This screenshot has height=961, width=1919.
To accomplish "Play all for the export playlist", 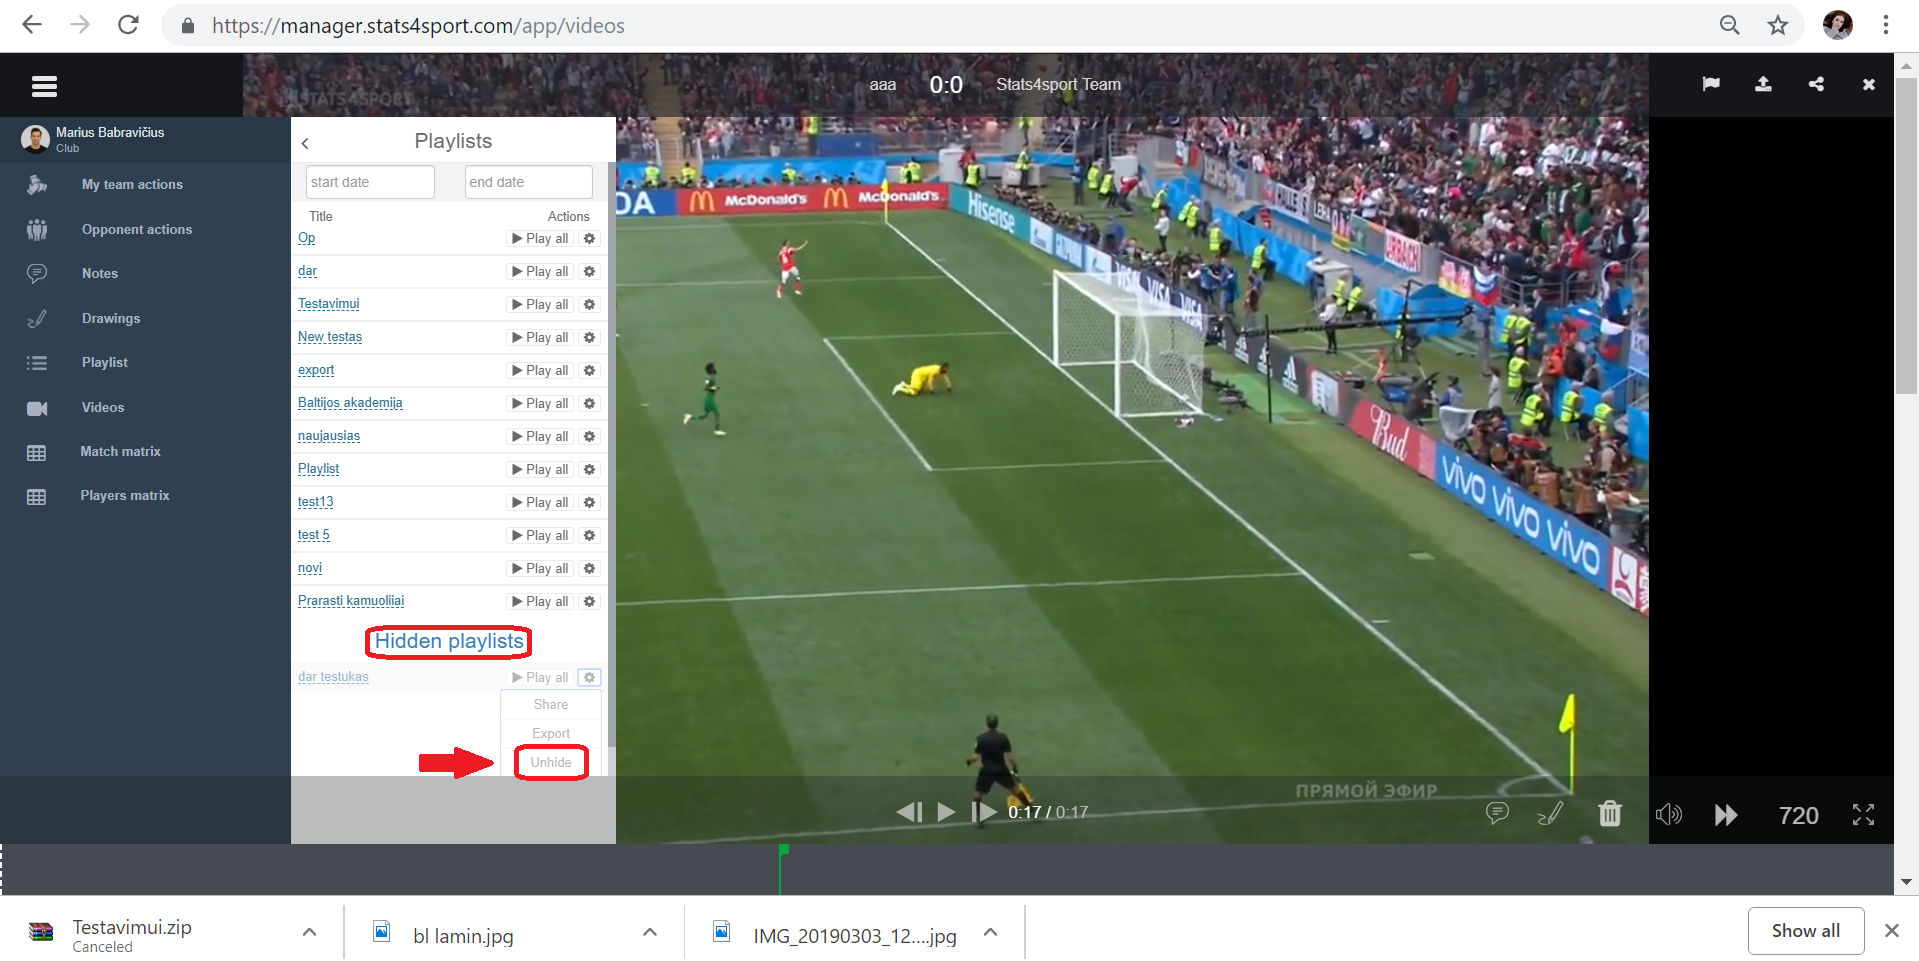I will click(x=540, y=370).
